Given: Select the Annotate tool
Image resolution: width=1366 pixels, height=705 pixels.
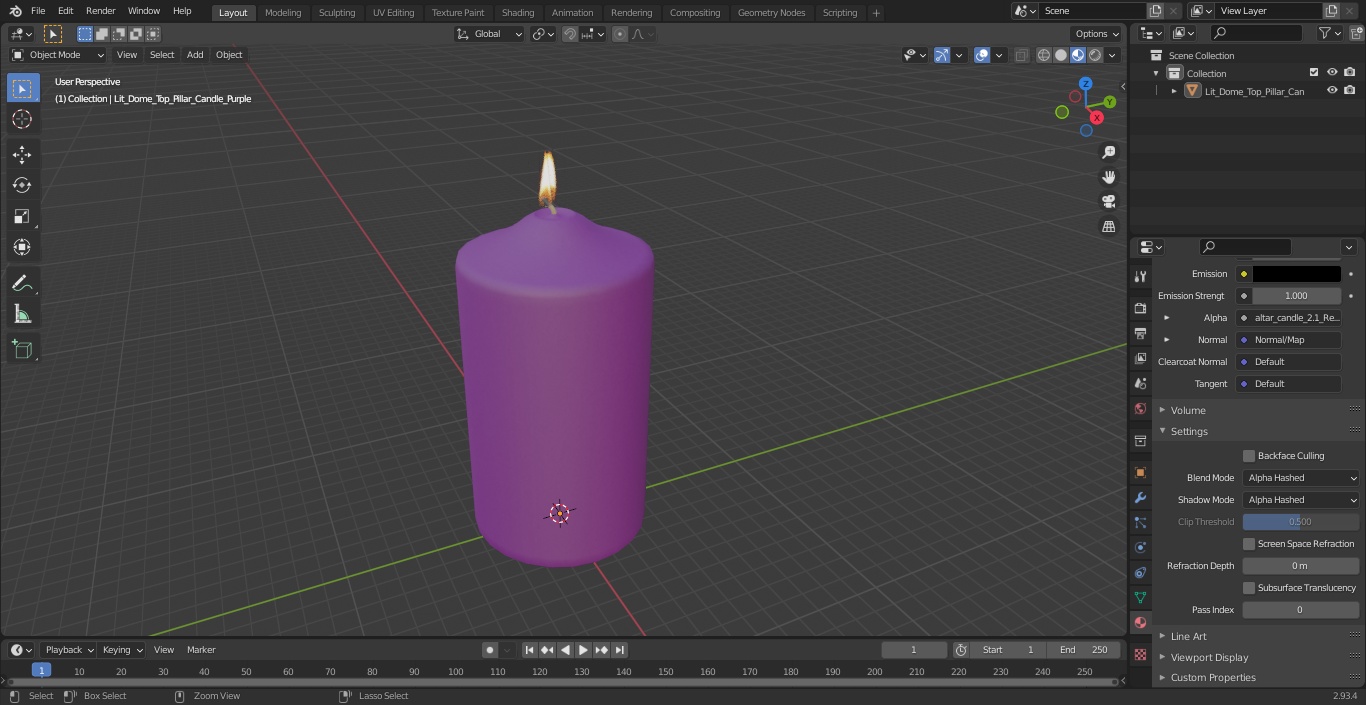Looking at the screenshot, I should pyautogui.click(x=22, y=283).
